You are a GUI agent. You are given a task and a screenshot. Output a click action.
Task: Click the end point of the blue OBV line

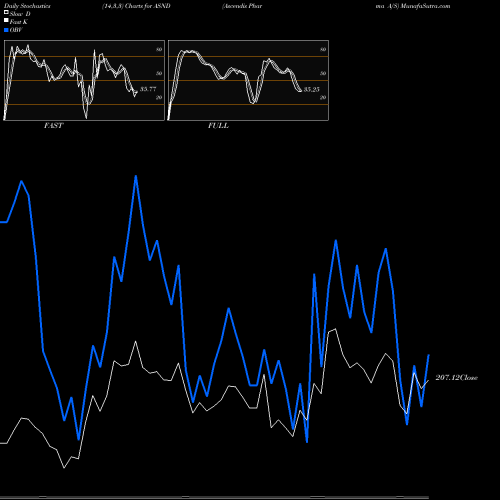click(x=429, y=355)
